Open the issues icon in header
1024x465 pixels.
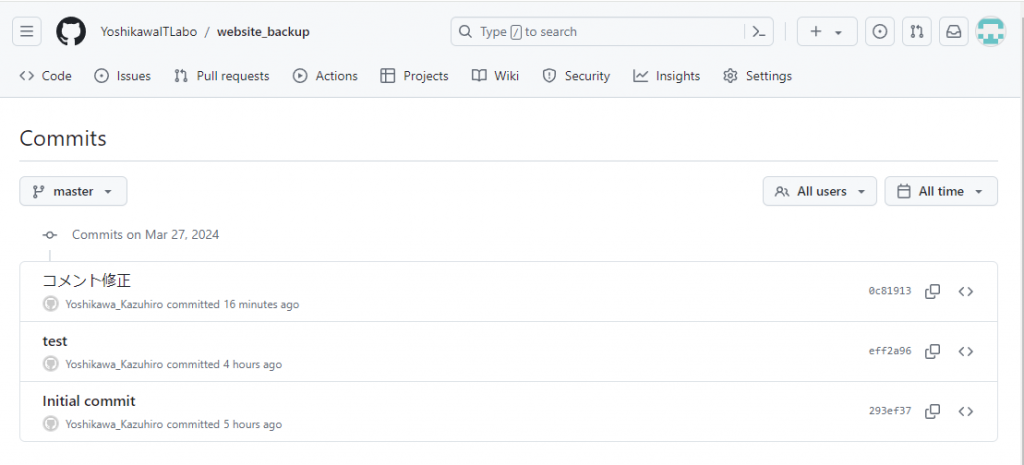pos(879,32)
